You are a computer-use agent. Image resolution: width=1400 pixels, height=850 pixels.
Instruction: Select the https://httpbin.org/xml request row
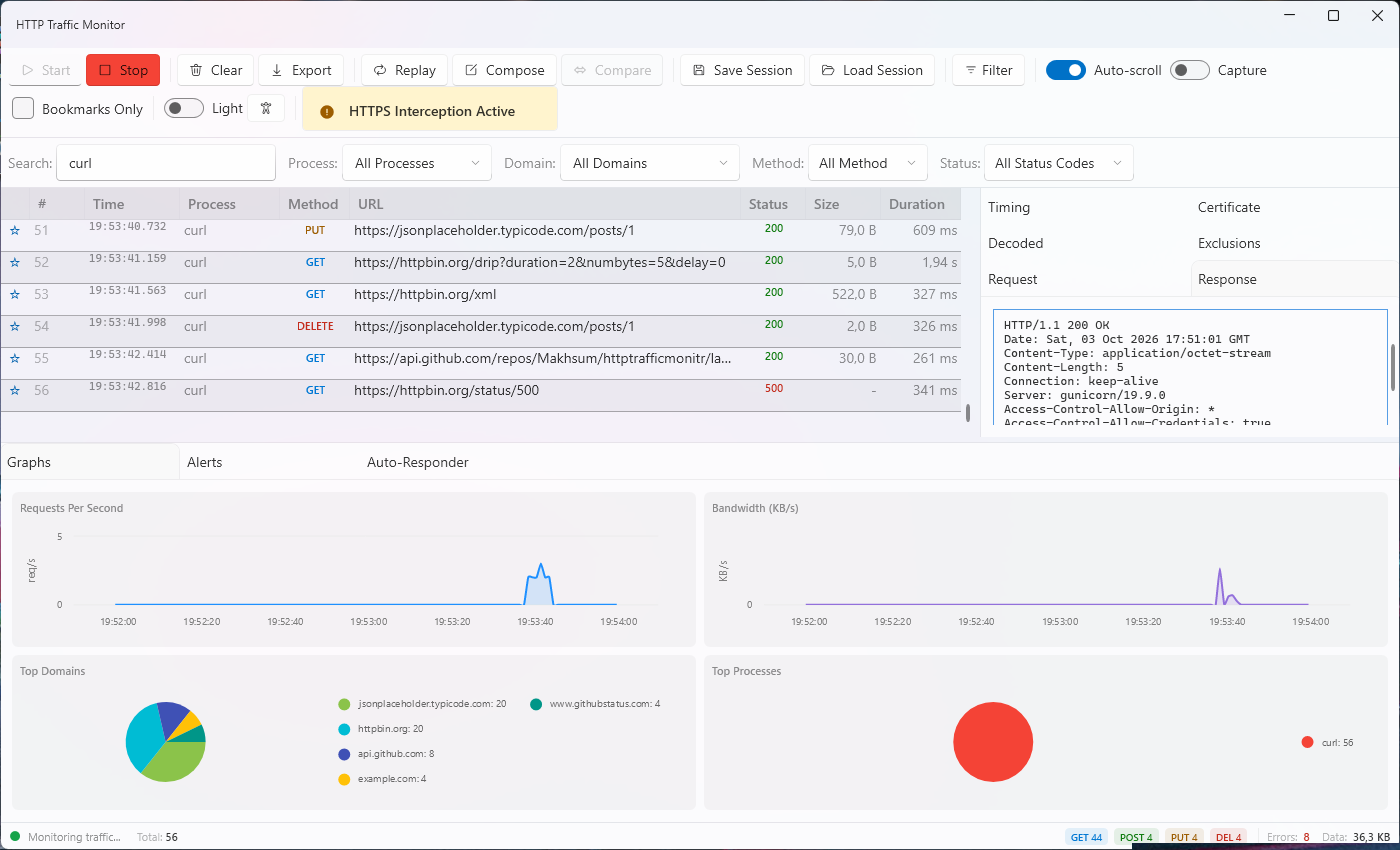pyautogui.click(x=481, y=294)
